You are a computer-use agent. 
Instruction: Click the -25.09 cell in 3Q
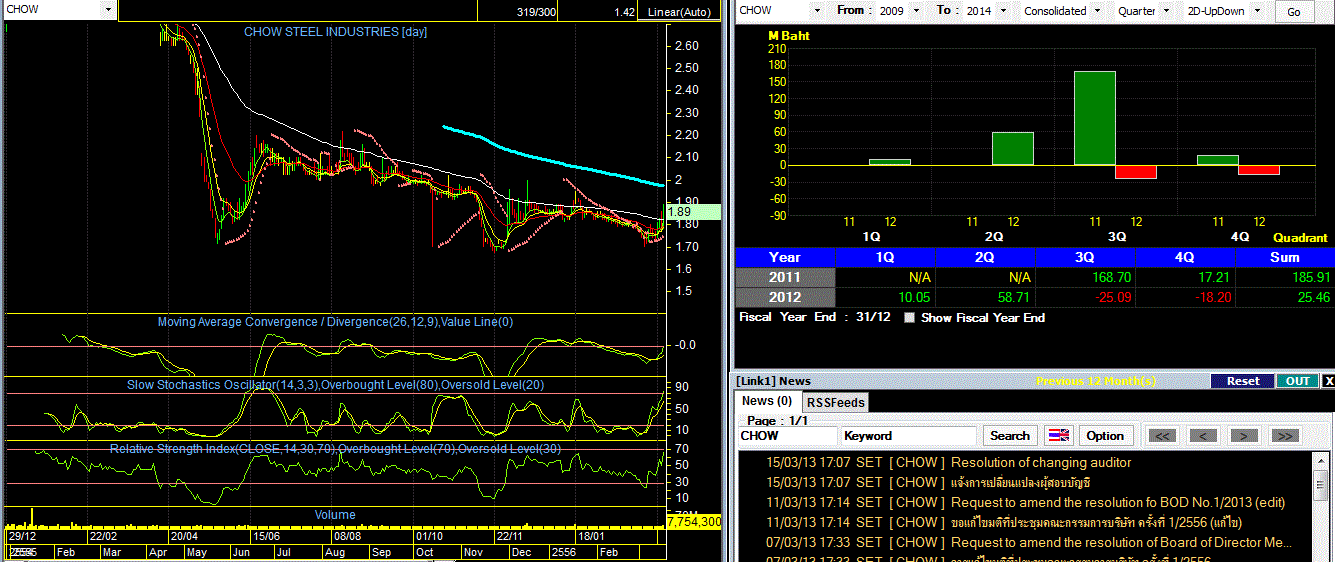[1085, 297]
